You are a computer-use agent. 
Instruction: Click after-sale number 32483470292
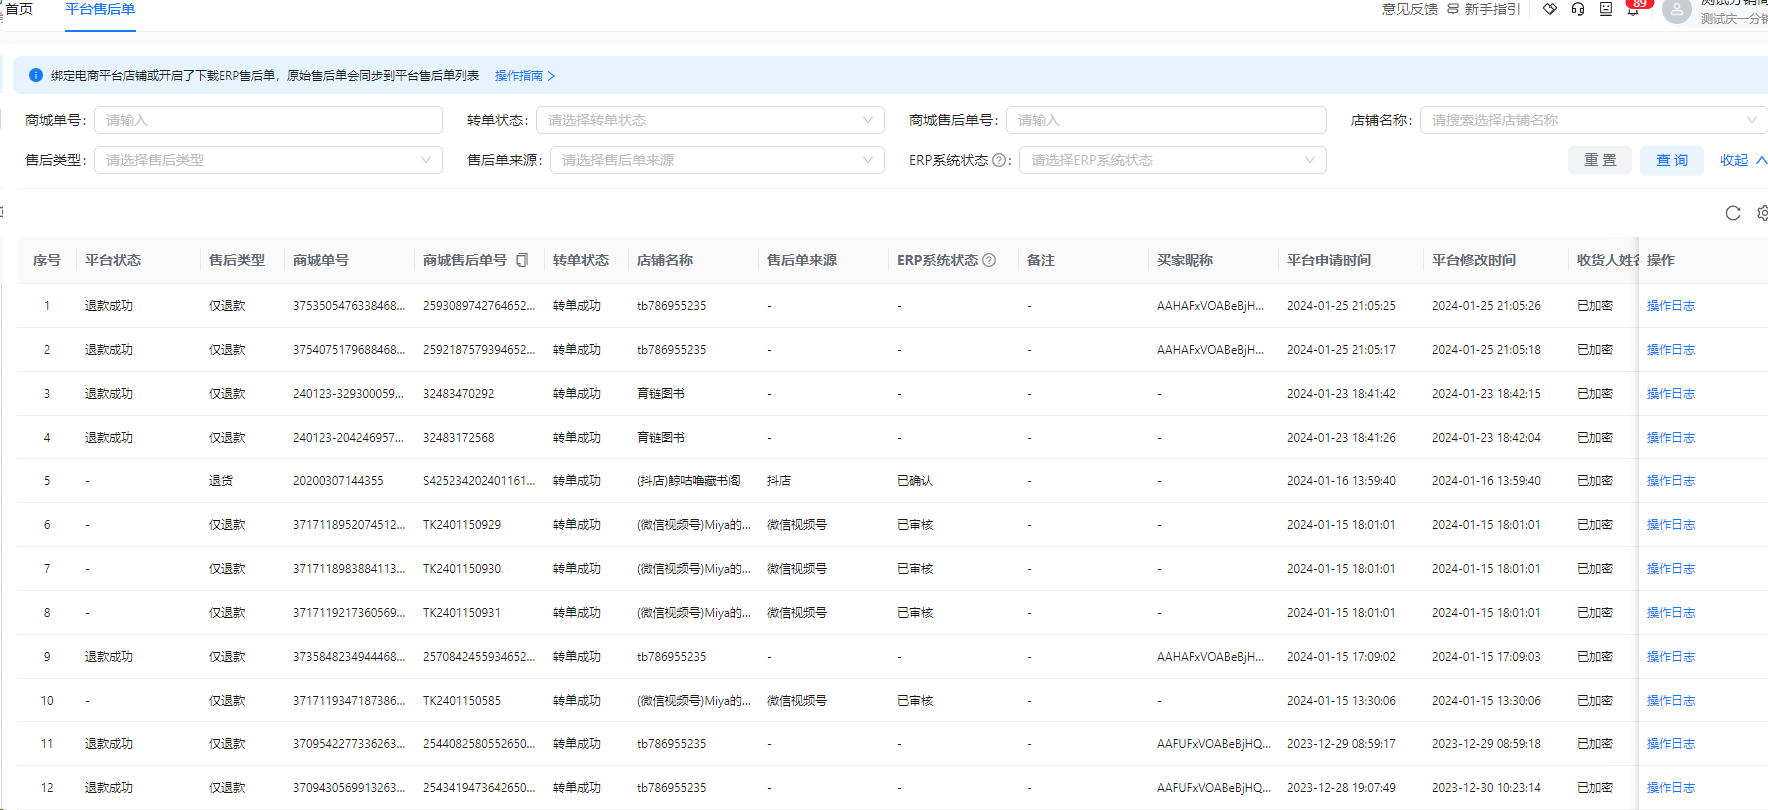458,394
